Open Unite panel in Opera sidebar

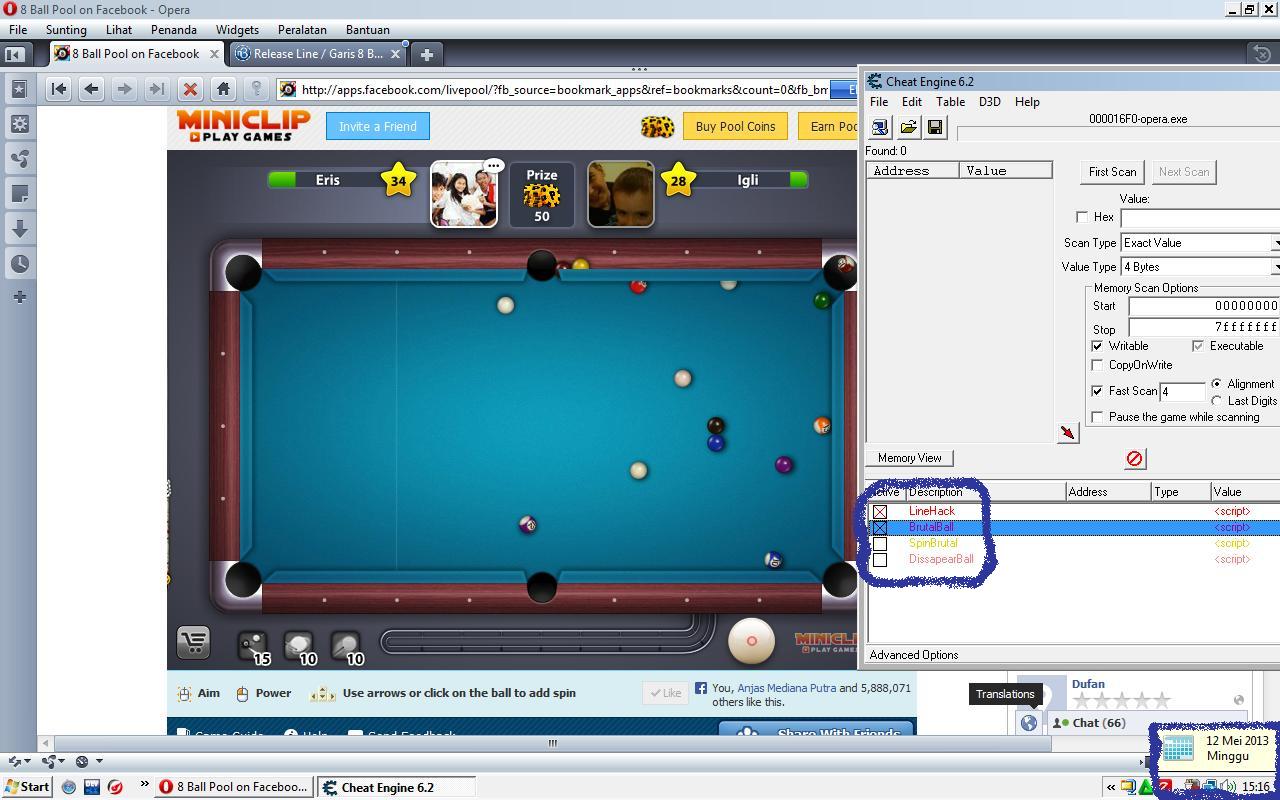tap(19, 159)
